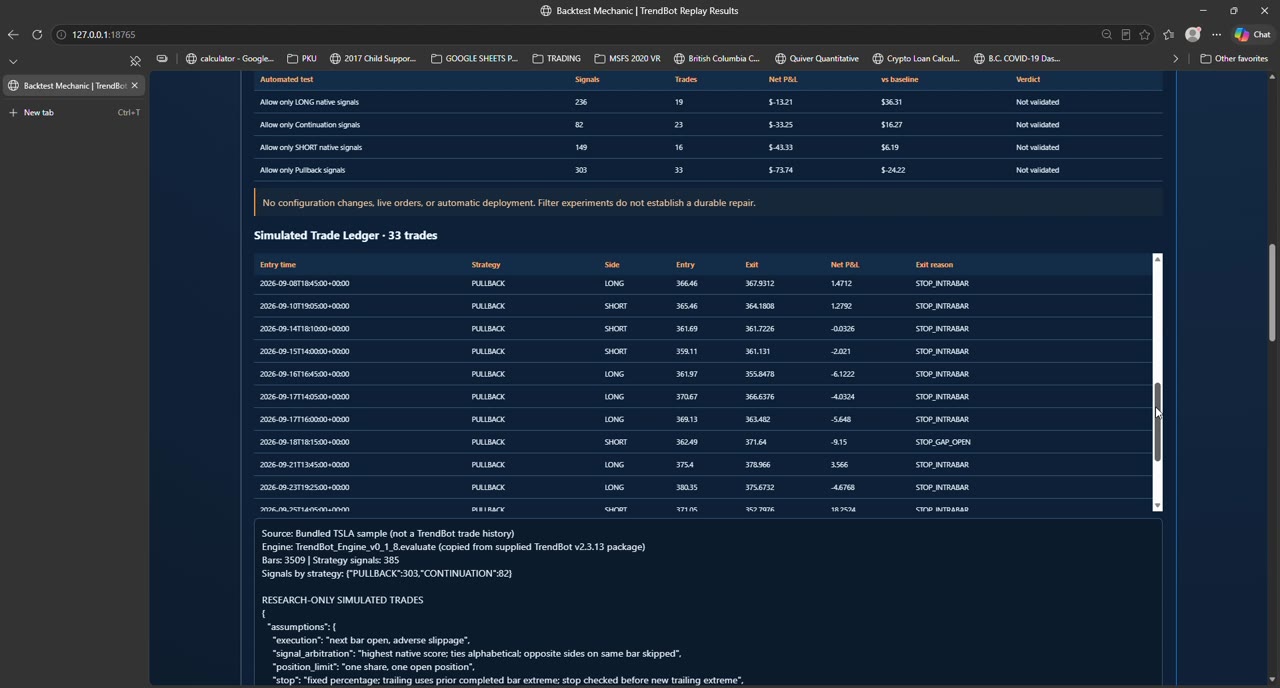The image size is (1280, 688).
Task: Click the tab search icon beside bookmarks
Action: click(162, 58)
